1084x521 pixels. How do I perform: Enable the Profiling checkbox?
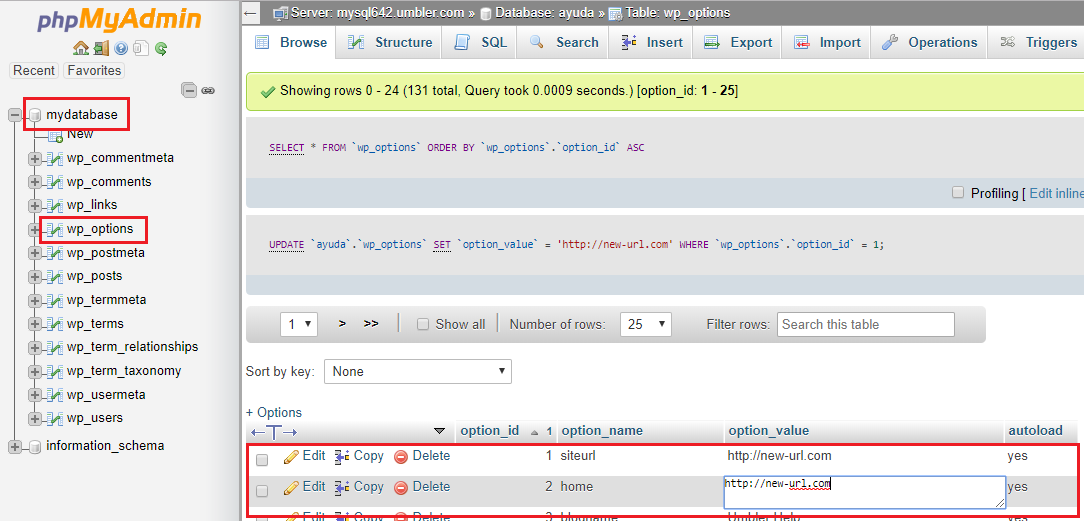(957, 193)
